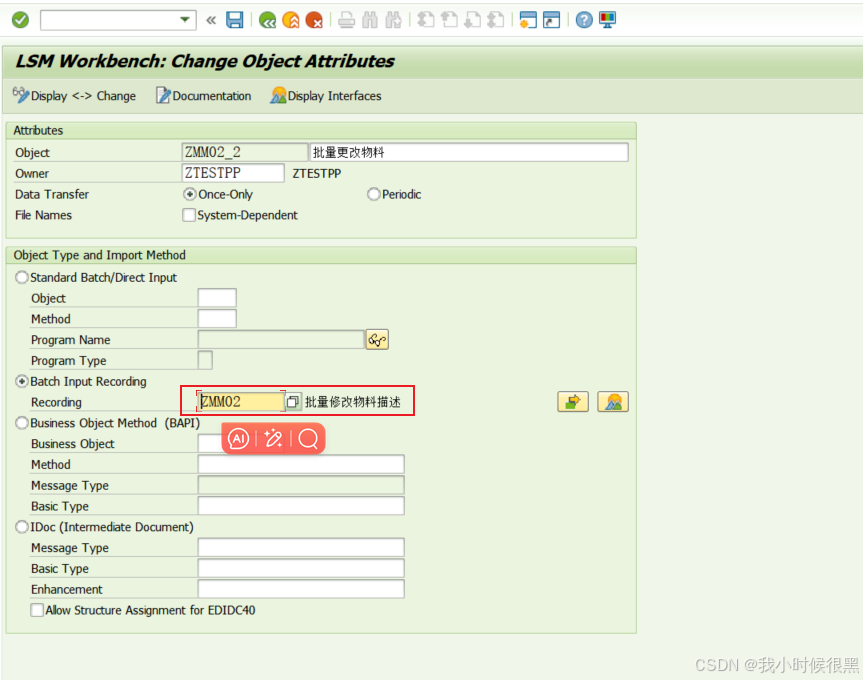
Task: Select Standard Batch/Direct Input radio button
Action: (22, 277)
